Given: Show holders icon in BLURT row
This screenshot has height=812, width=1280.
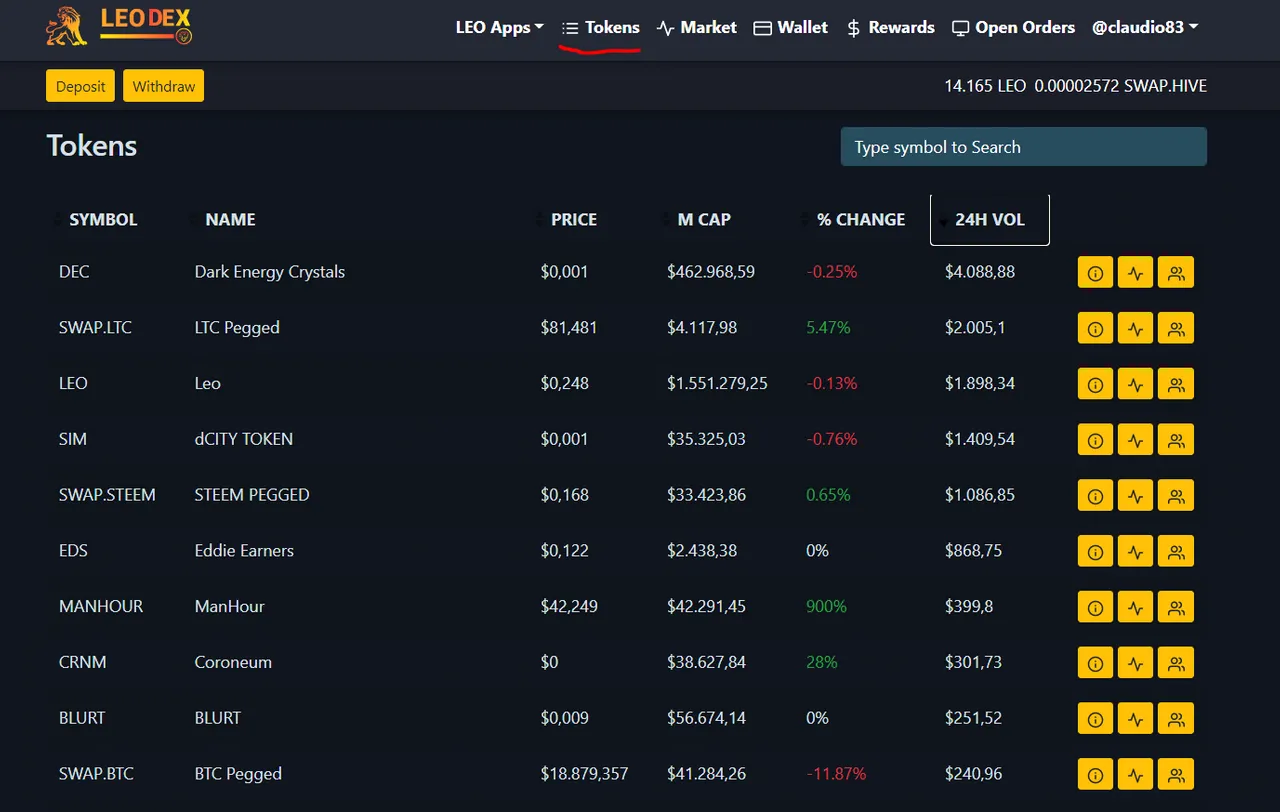Looking at the screenshot, I should click(1176, 718).
